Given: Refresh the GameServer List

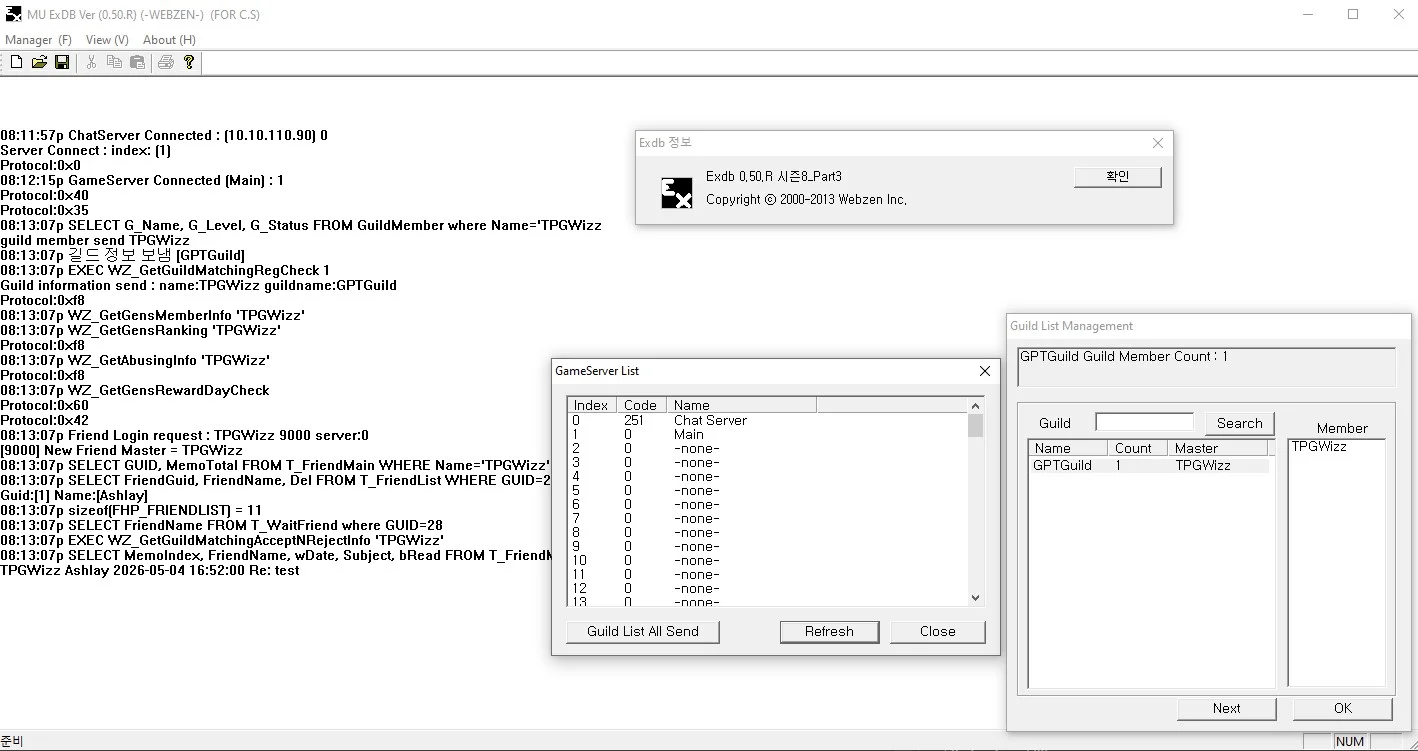Looking at the screenshot, I should 829,631.
